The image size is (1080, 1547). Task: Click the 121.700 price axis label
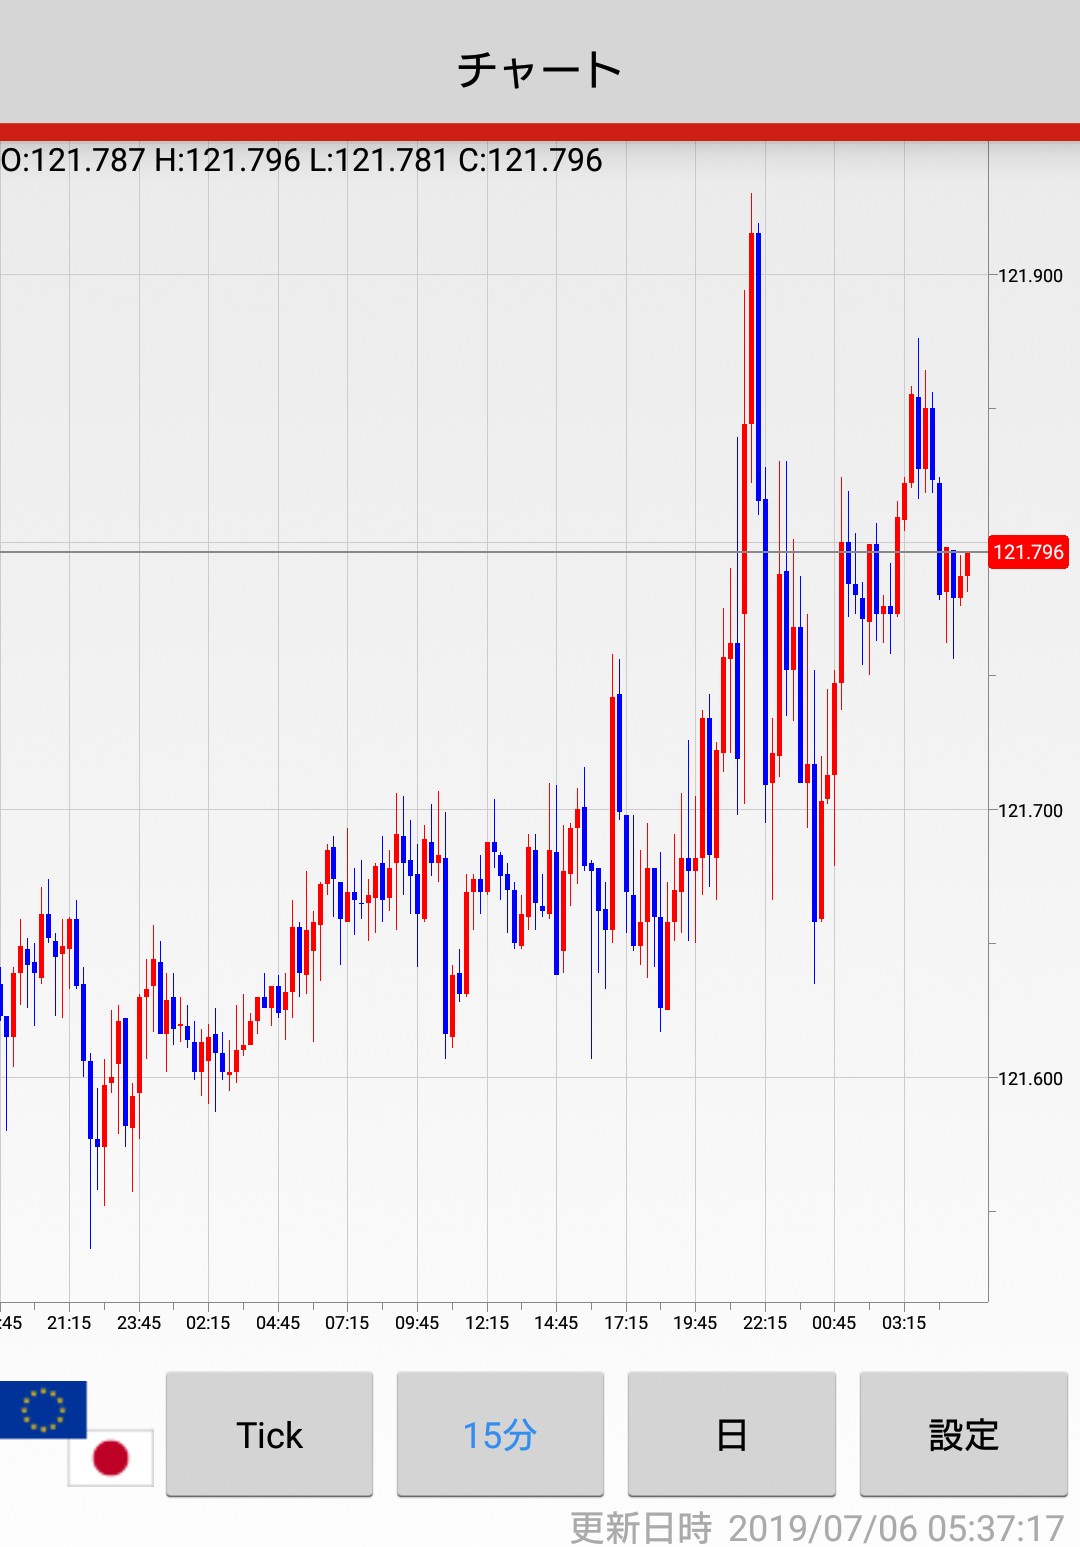point(1030,811)
